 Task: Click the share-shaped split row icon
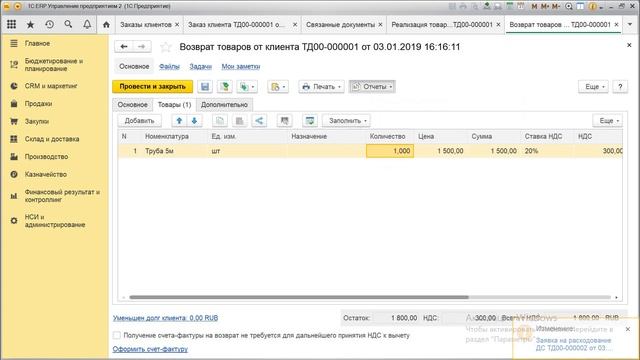pyautogui.click(x=259, y=120)
